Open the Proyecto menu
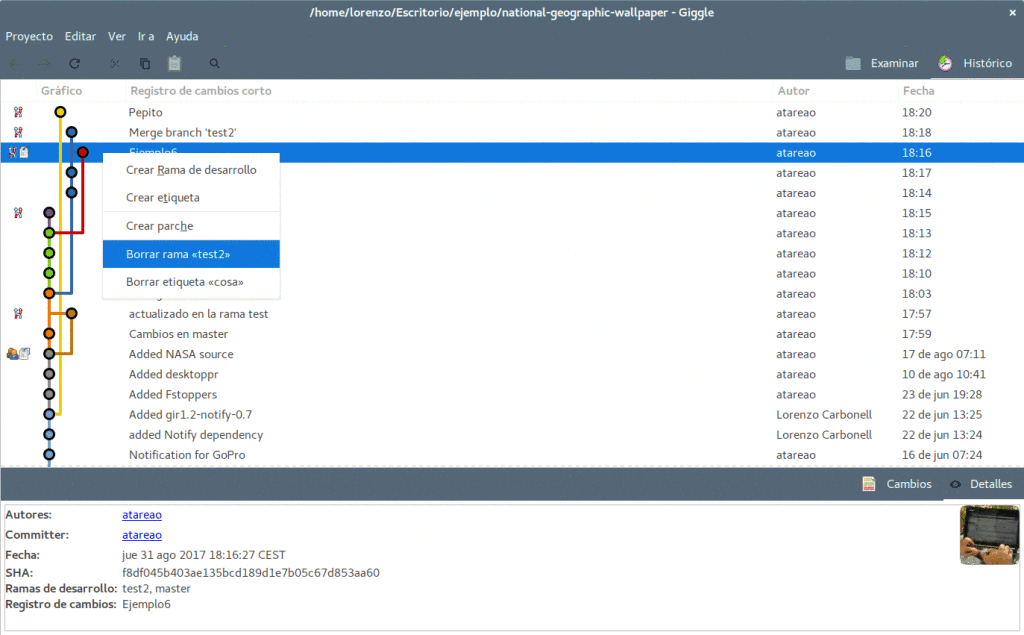 [x=29, y=36]
